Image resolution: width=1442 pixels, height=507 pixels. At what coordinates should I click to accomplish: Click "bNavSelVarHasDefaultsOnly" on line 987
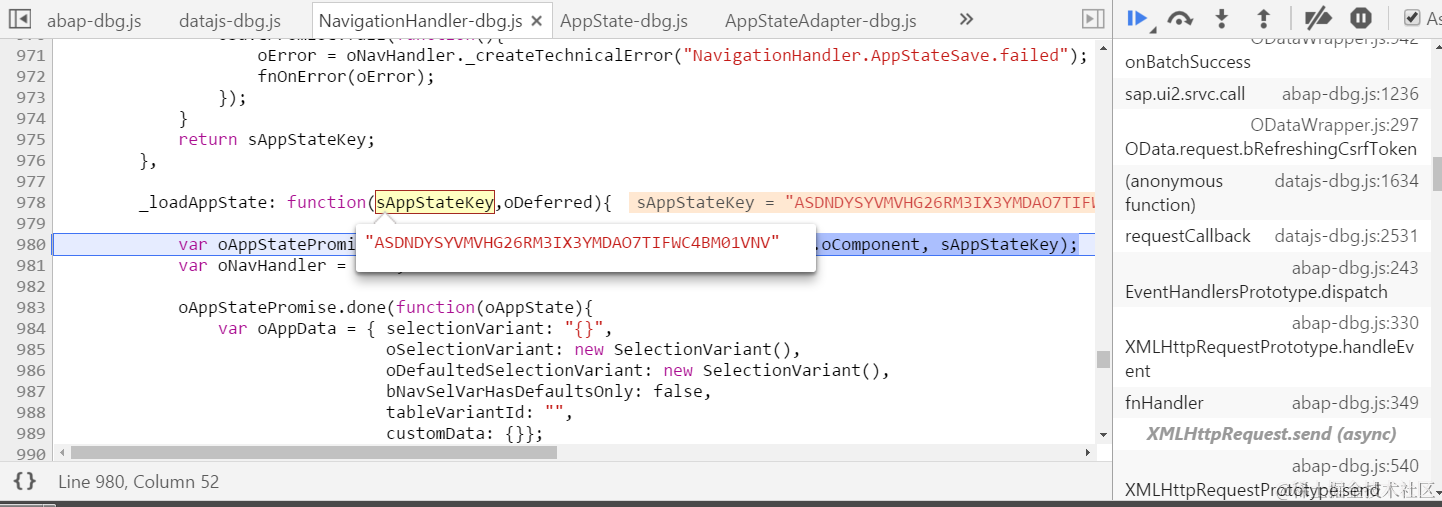click(510, 391)
